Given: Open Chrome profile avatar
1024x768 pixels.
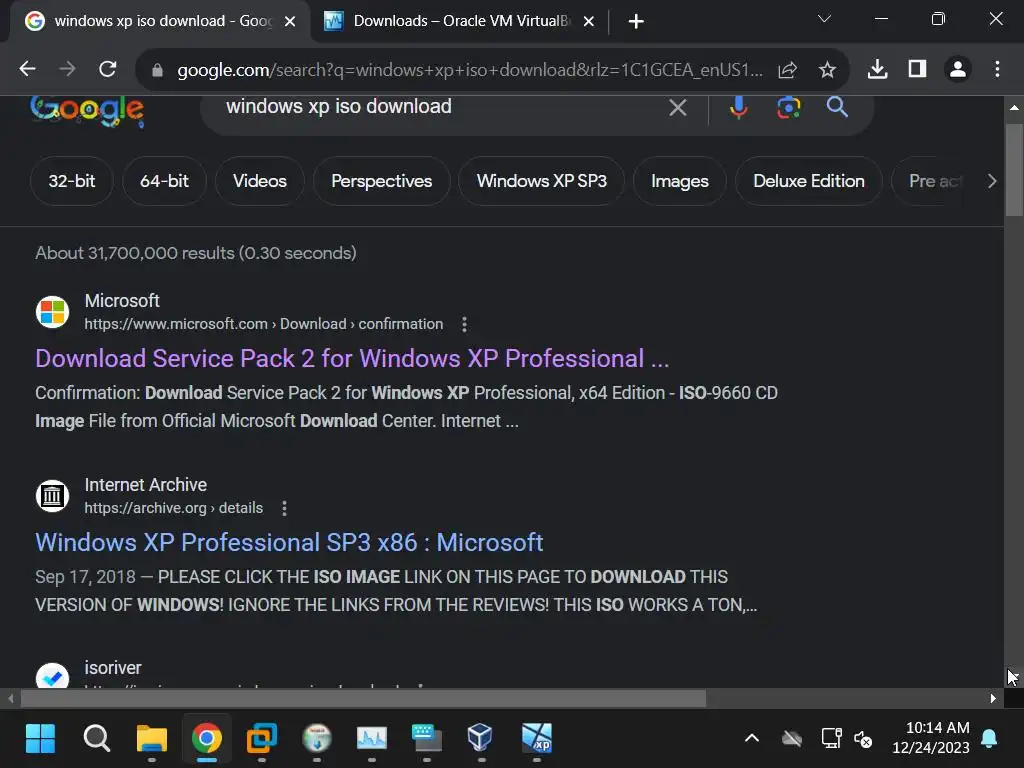Looking at the screenshot, I should (x=957, y=69).
